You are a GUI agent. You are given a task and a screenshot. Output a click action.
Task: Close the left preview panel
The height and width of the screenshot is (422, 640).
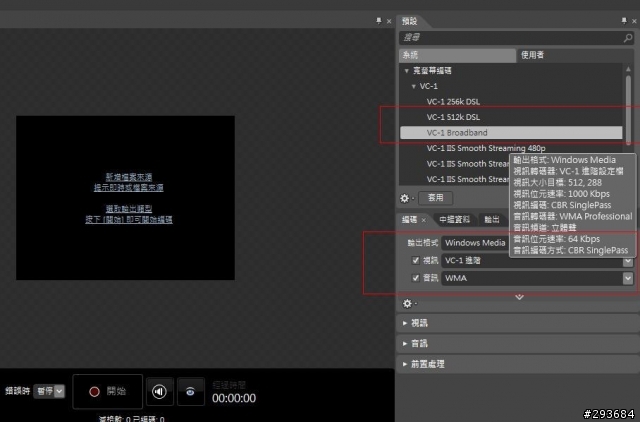(389, 21)
